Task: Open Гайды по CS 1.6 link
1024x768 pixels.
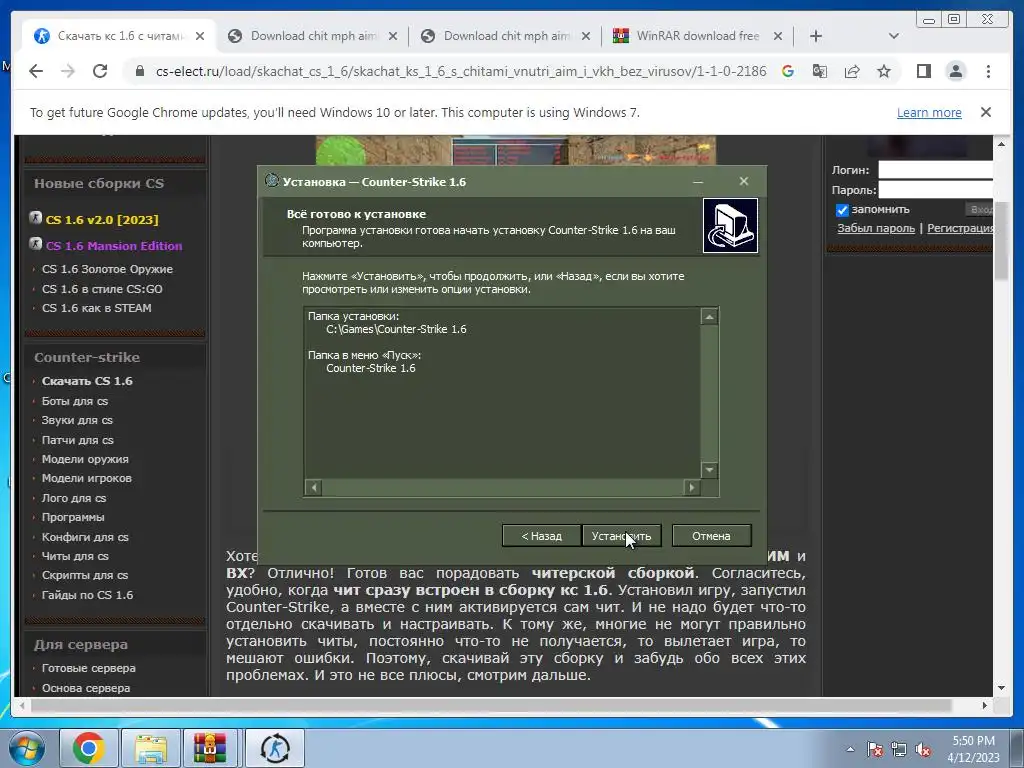Action: [88, 595]
